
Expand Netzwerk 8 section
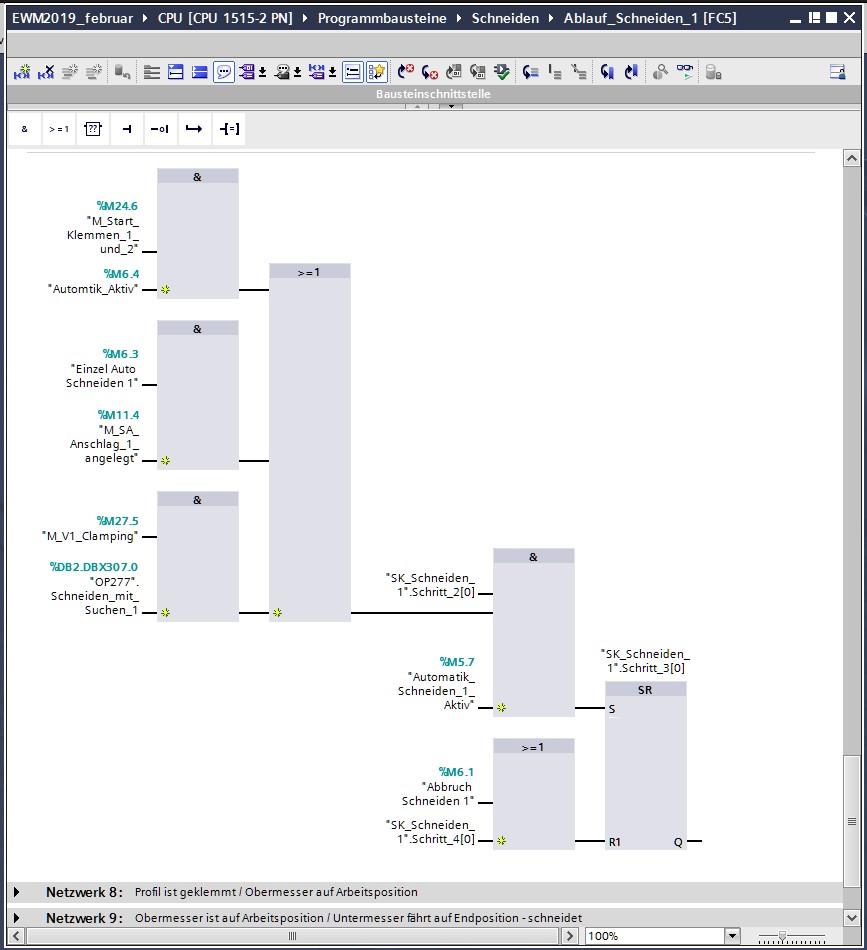tap(17, 892)
